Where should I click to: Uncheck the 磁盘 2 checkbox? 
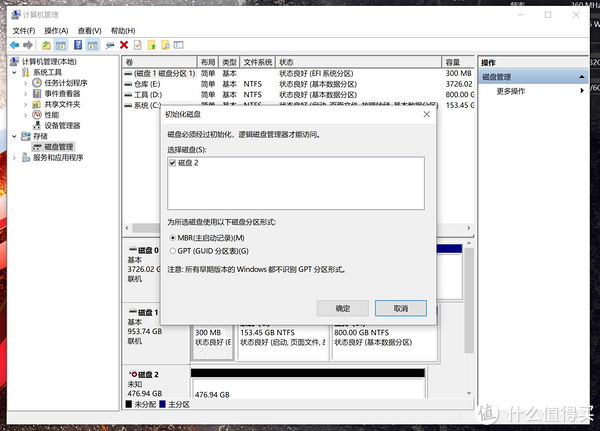[173, 163]
